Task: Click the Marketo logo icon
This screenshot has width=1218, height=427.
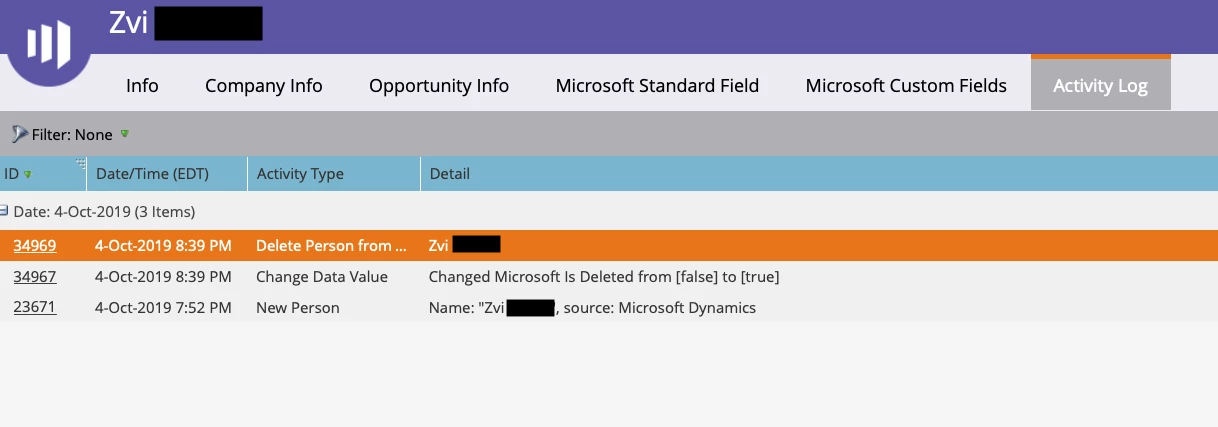Action: click(x=48, y=43)
